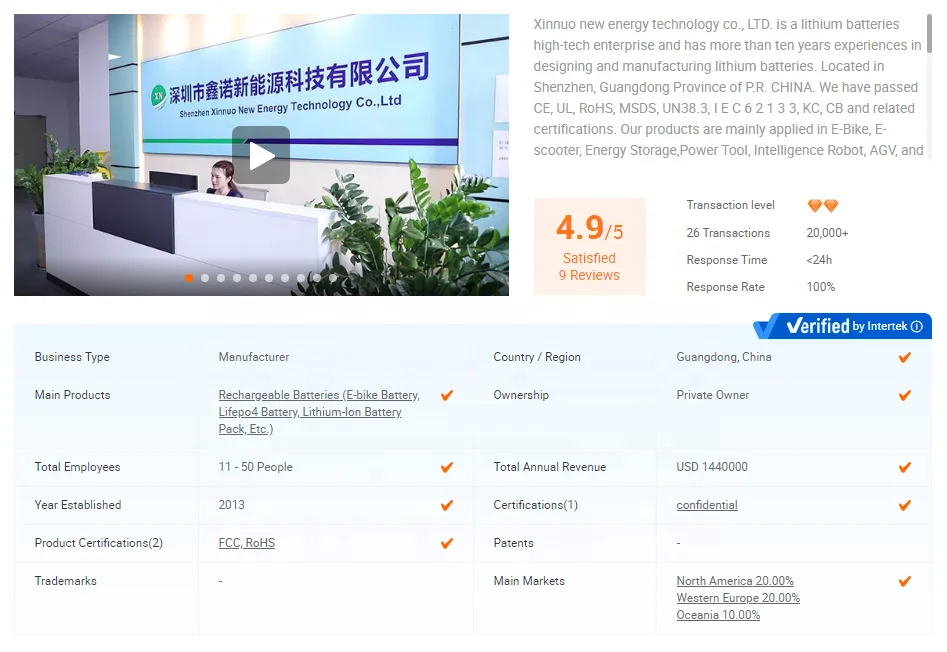The width and height of the screenshot is (947, 652).
Task: Click the 'Response Rate' label
Action: tap(725, 287)
